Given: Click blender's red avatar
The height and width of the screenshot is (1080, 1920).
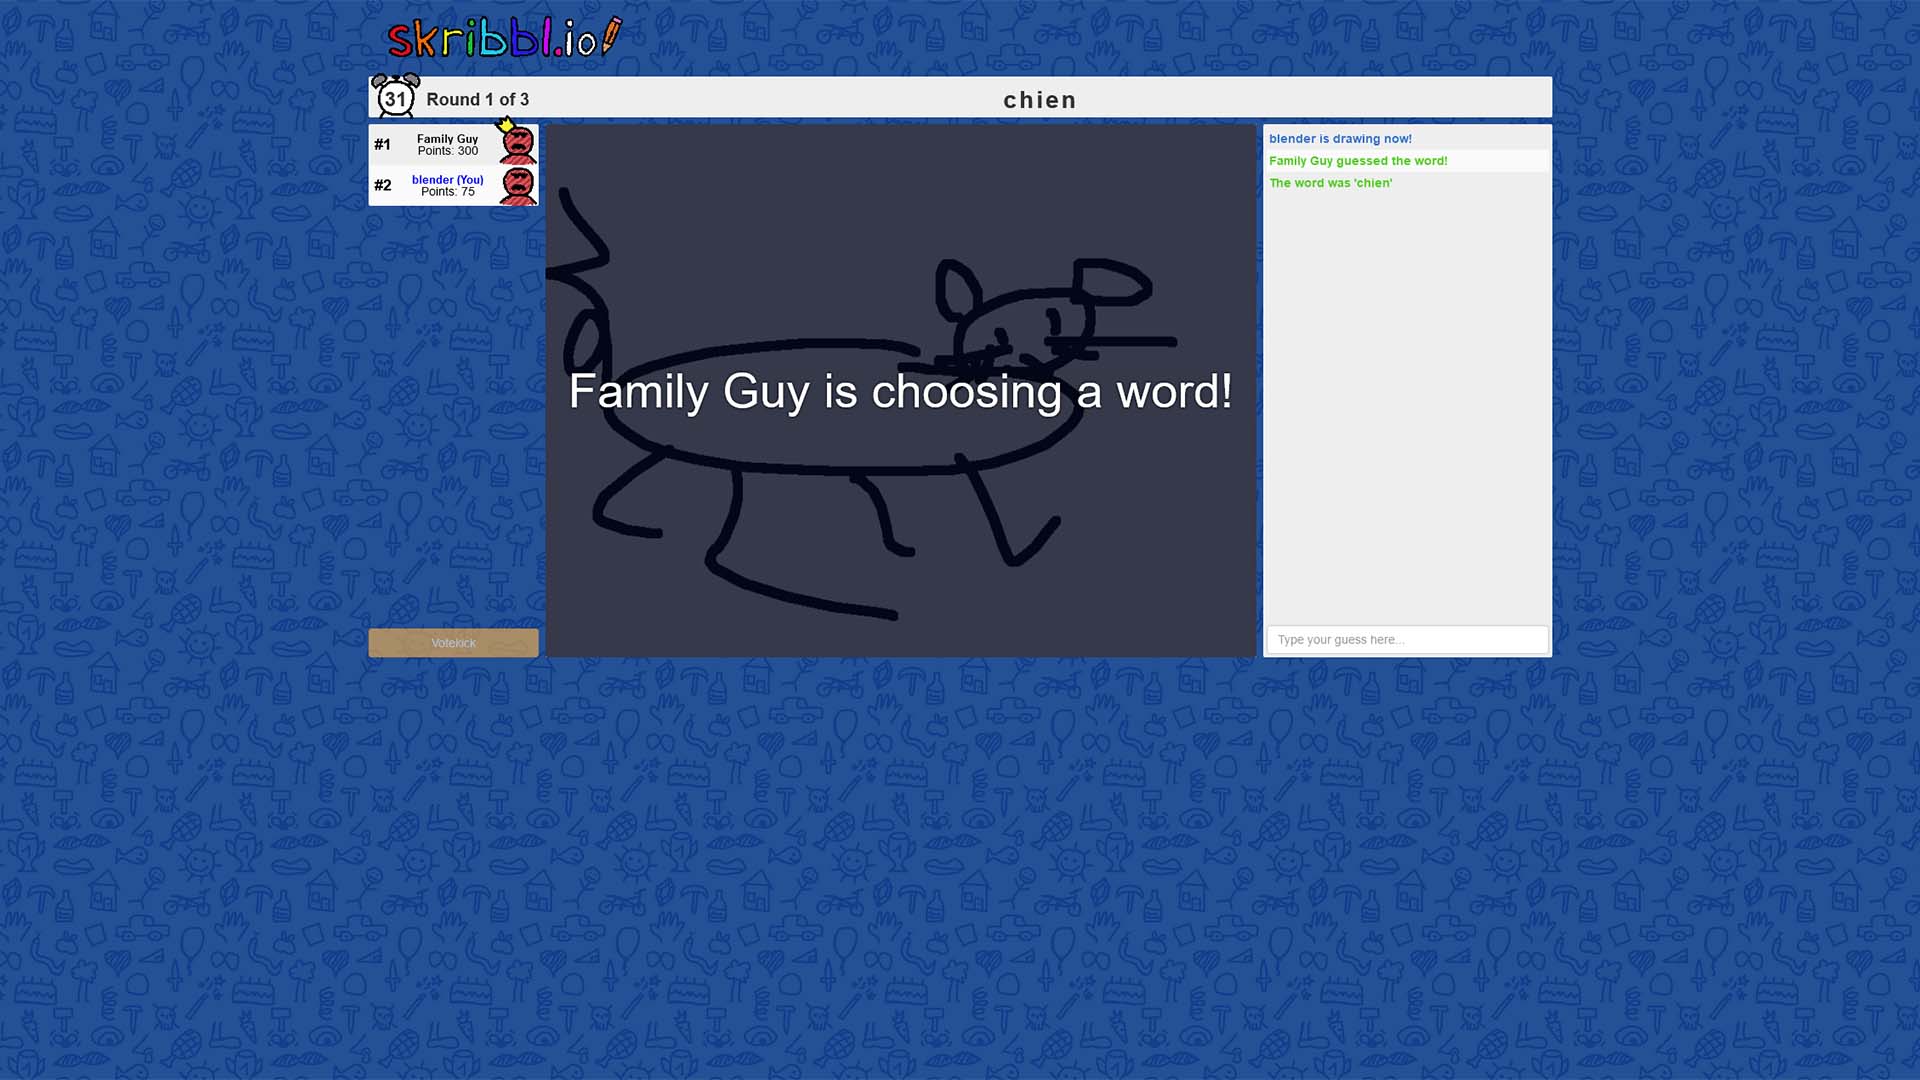Looking at the screenshot, I should click(x=518, y=186).
